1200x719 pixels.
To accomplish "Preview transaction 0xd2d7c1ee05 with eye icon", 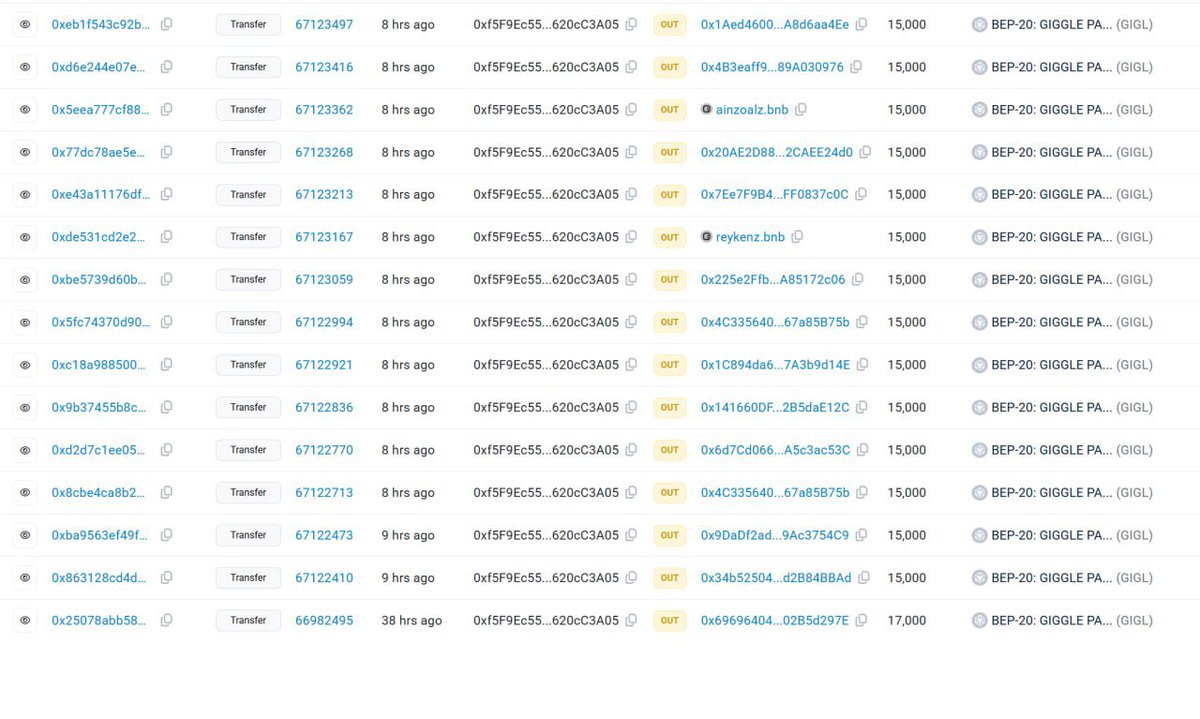I will [x=25, y=450].
